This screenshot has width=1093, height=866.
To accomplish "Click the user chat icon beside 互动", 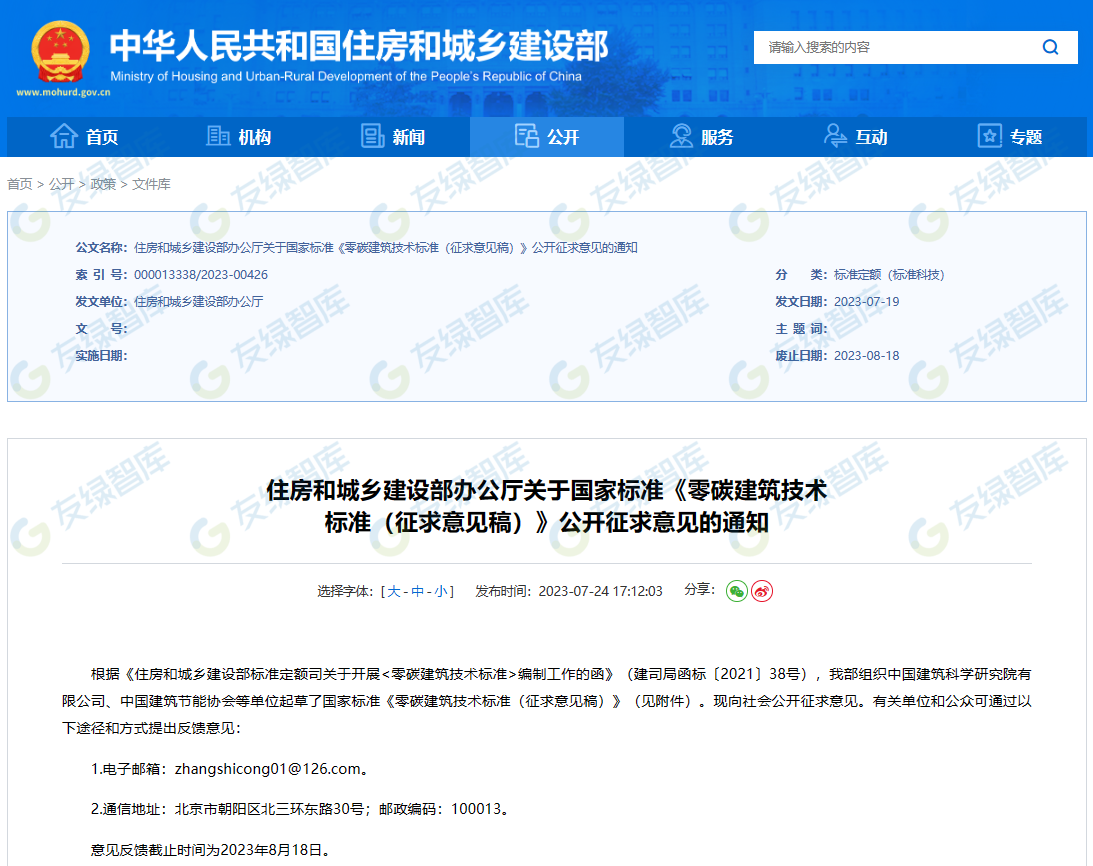I will (835, 136).
